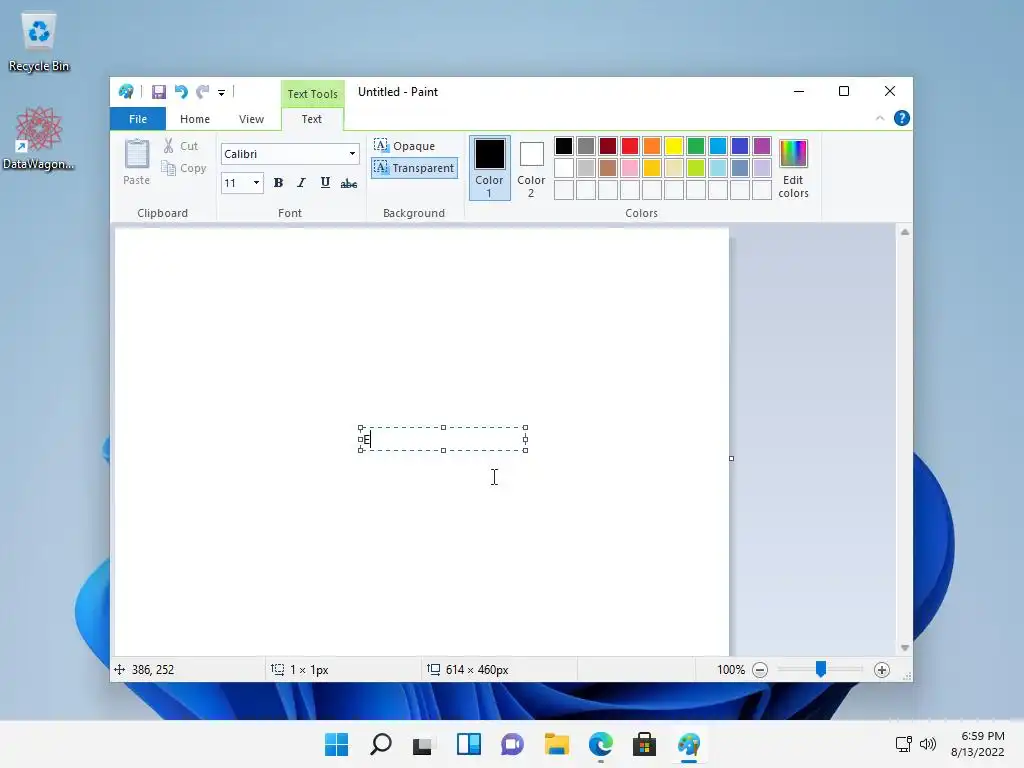Open Edit colors dialog
1024x768 pixels.
(x=793, y=168)
